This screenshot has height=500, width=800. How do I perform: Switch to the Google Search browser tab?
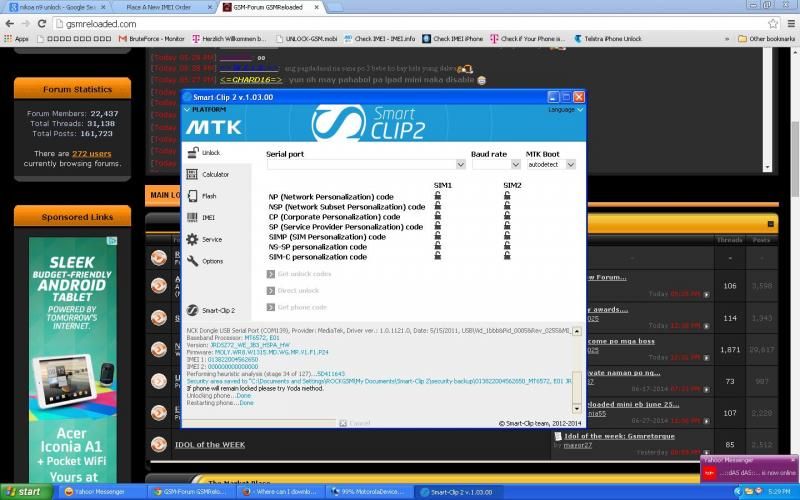coord(55,7)
